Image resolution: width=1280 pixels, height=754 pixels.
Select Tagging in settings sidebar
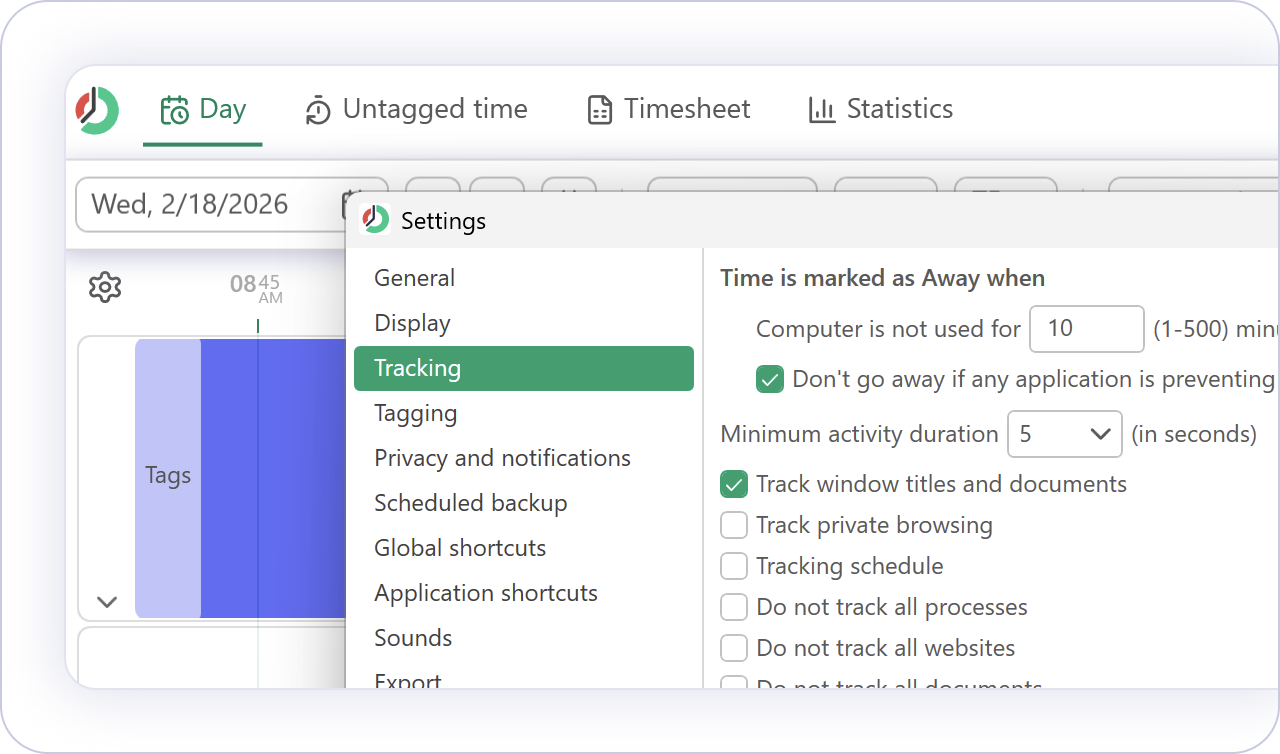point(416,413)
